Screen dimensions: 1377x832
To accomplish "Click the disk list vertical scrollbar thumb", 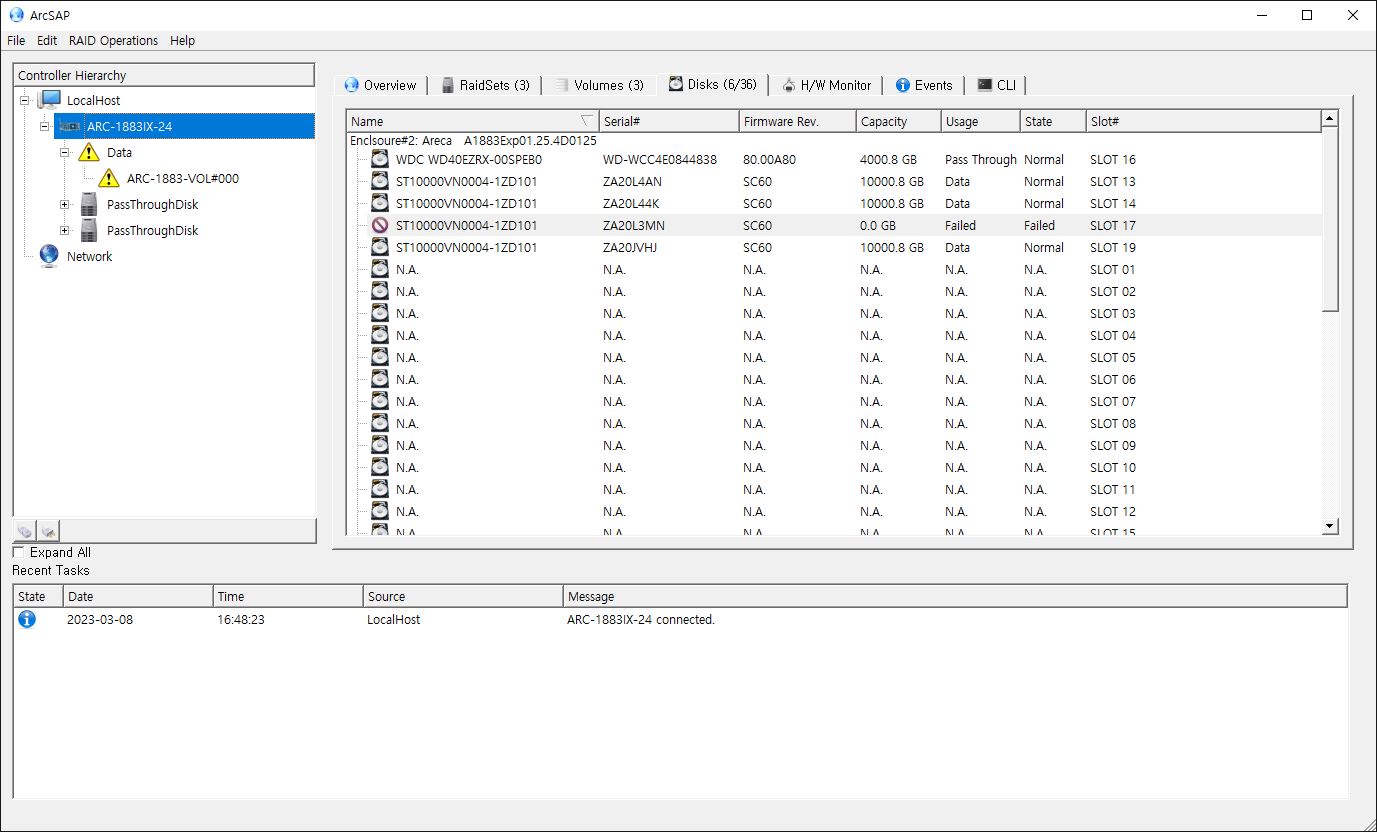I will (x=1330, y=219).
